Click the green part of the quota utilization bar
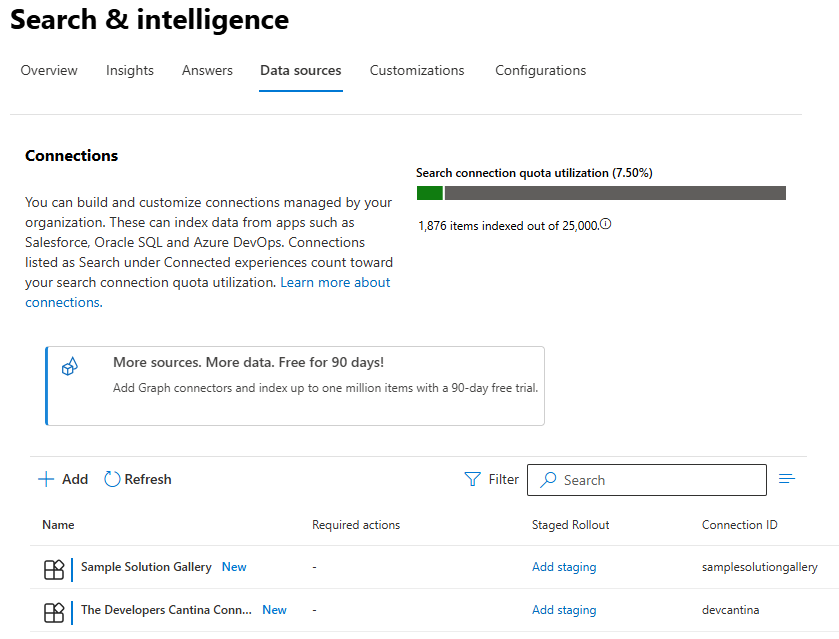The height and width of the screenshot is (639, 839). click(430, 193)
